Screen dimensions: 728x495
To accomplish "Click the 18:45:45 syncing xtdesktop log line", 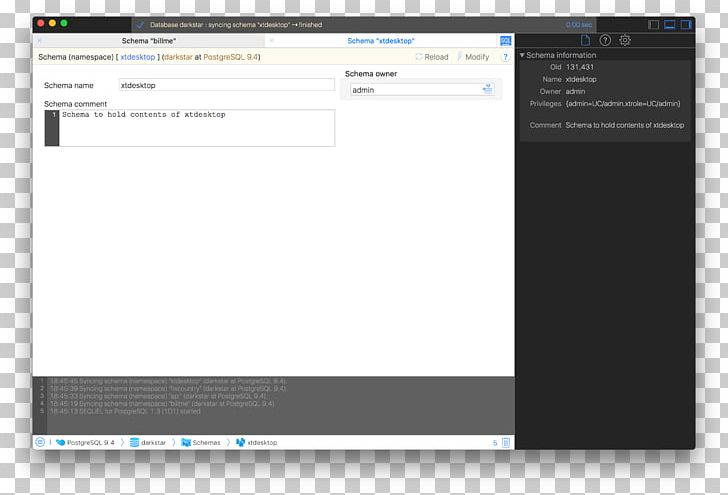I will (168, 381).
